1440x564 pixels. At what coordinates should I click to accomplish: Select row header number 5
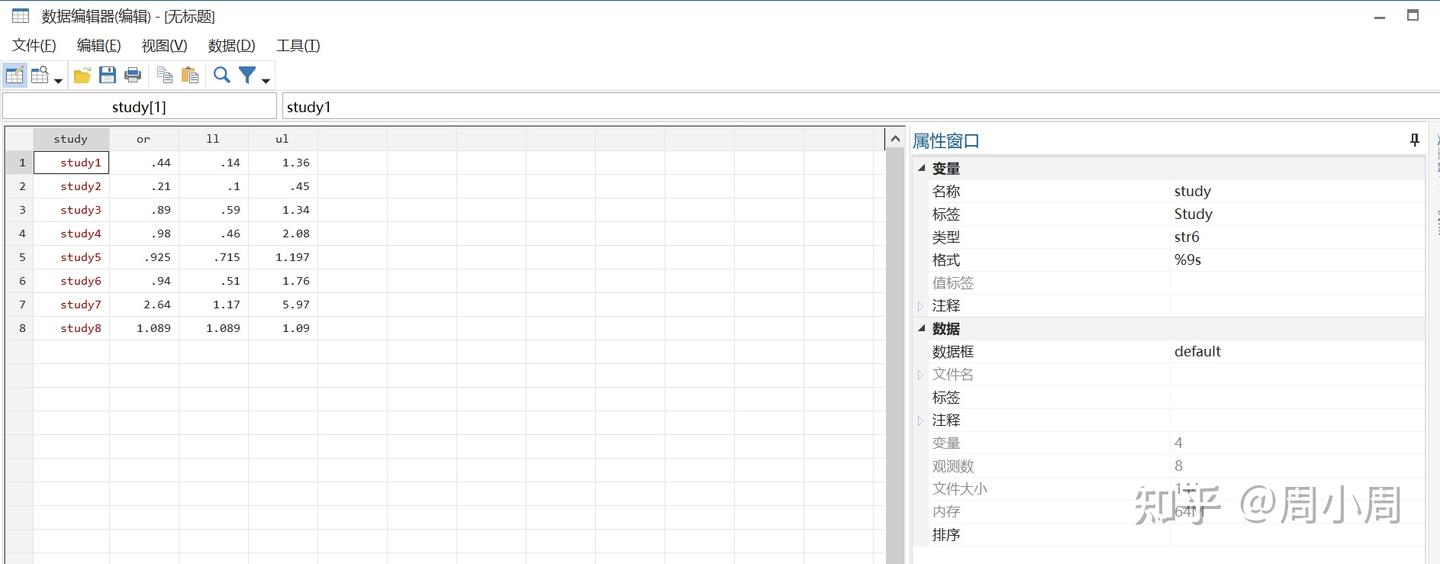click(20, 257)
